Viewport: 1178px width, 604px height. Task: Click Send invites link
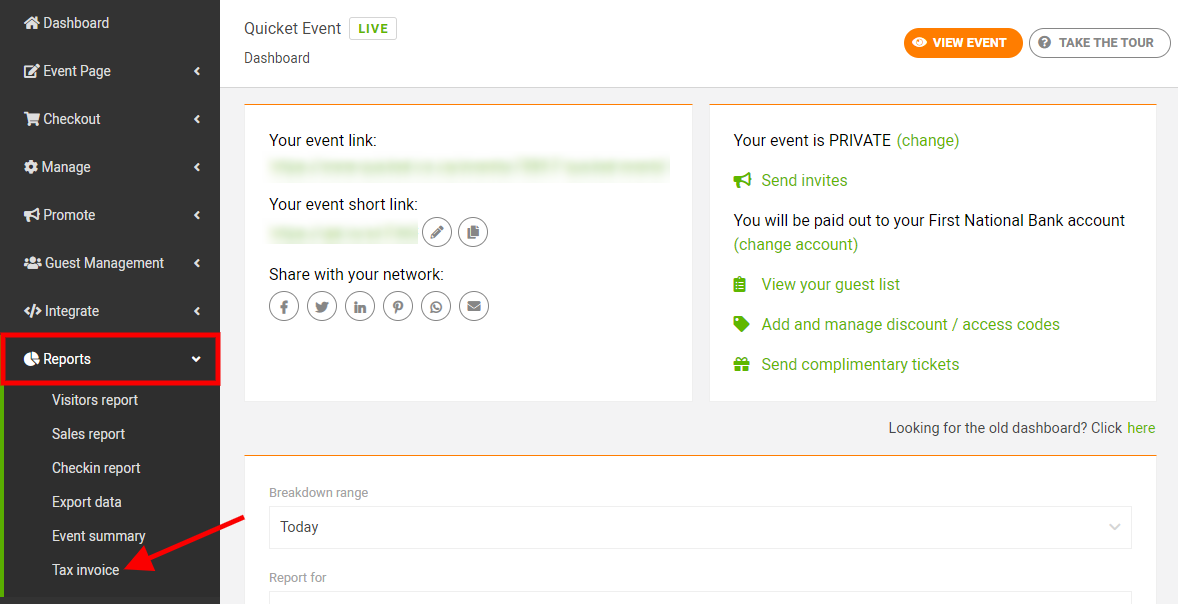804,180
